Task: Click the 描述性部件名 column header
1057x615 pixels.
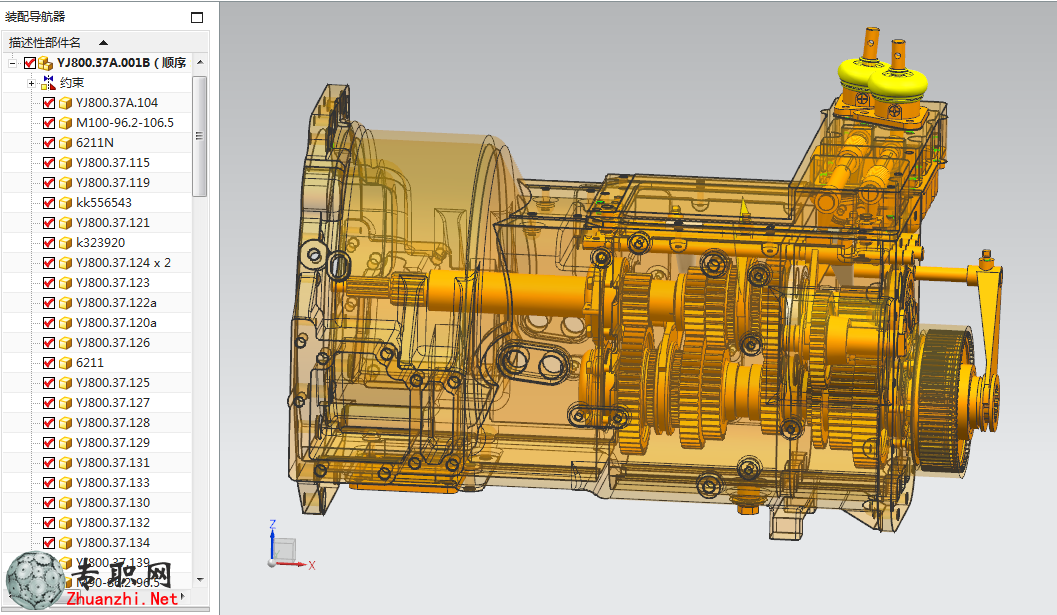Action: click(x=106, y=42)
